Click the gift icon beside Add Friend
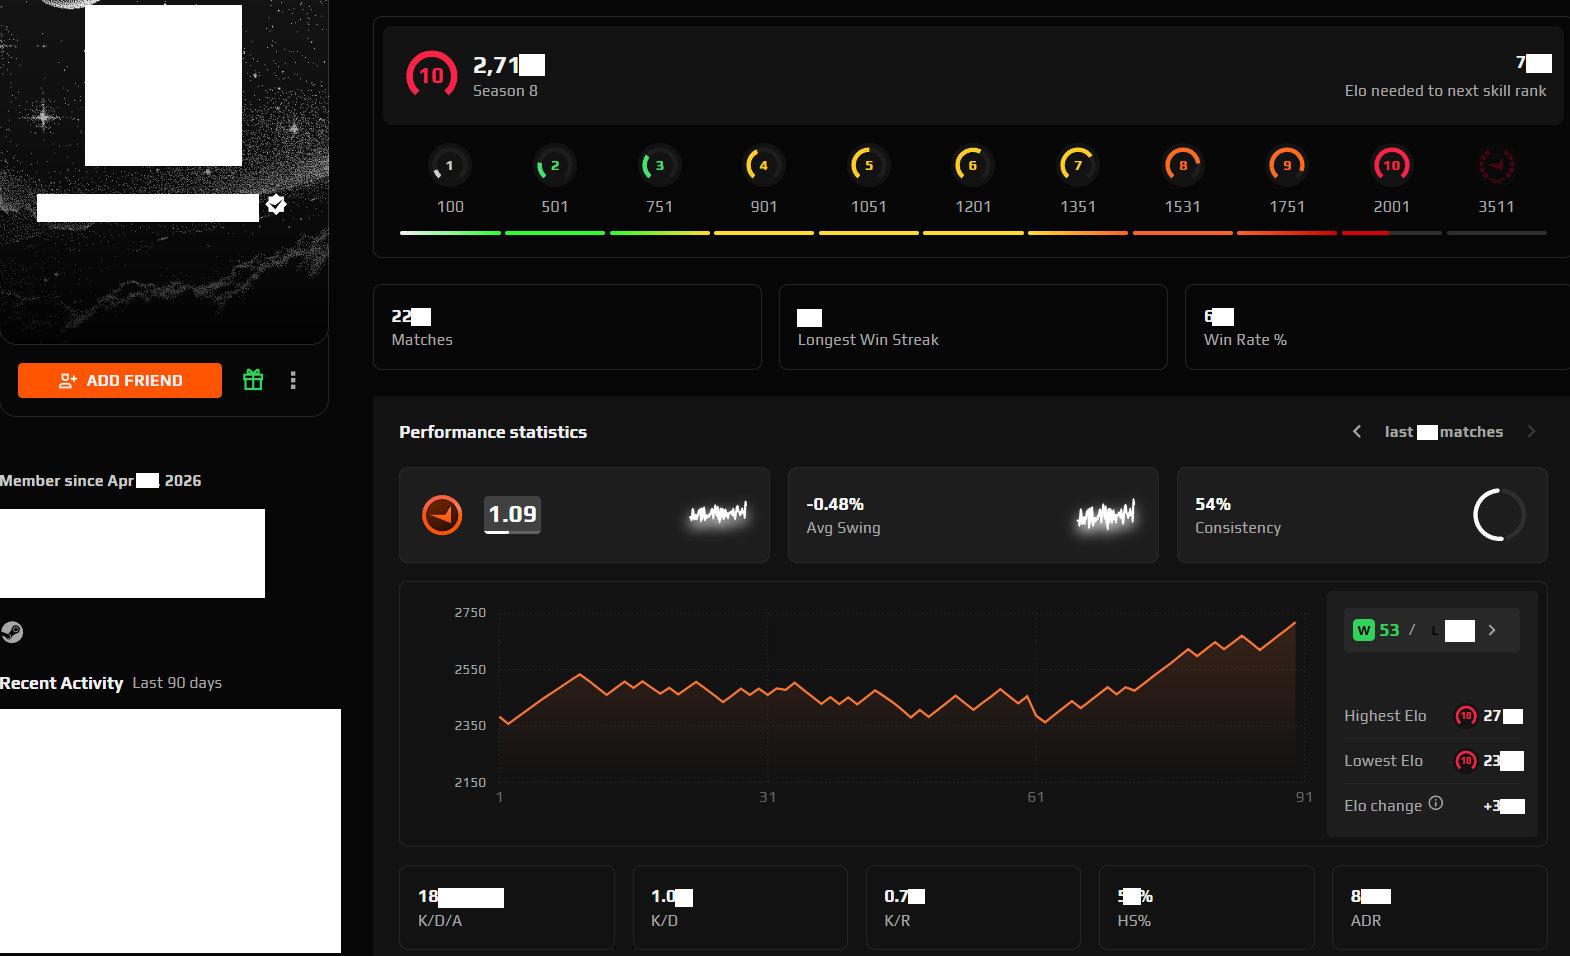This screenshot has height=956, width=1570. tap(253, 380)
